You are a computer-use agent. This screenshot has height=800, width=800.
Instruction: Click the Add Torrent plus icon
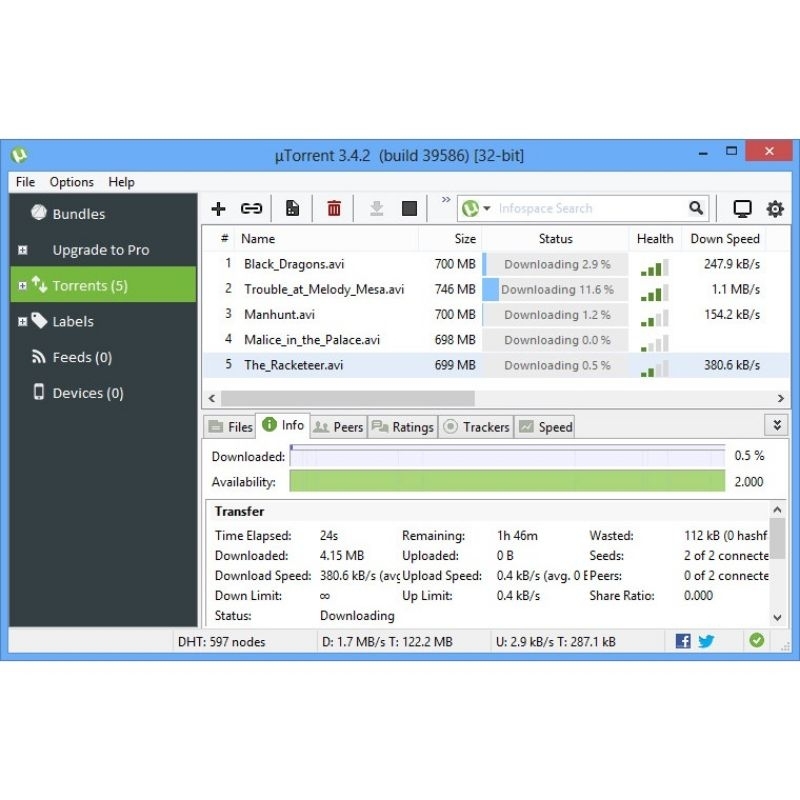click(x=218, y=209)
